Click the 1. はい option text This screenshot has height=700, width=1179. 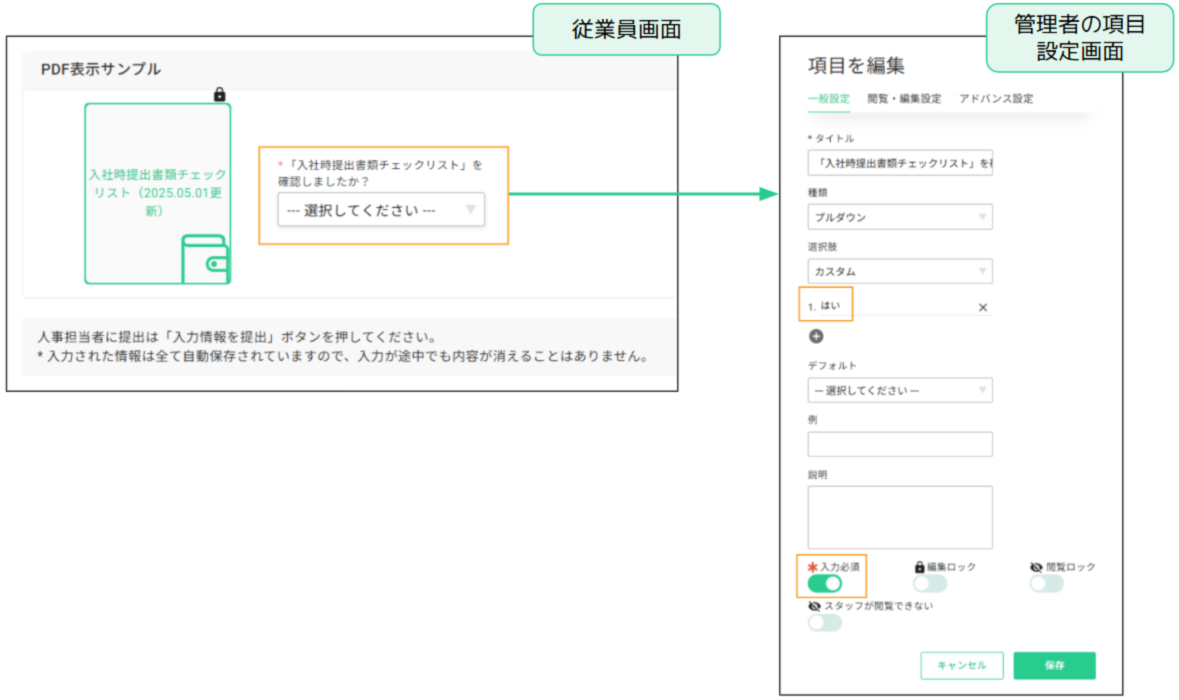[824, 306]
